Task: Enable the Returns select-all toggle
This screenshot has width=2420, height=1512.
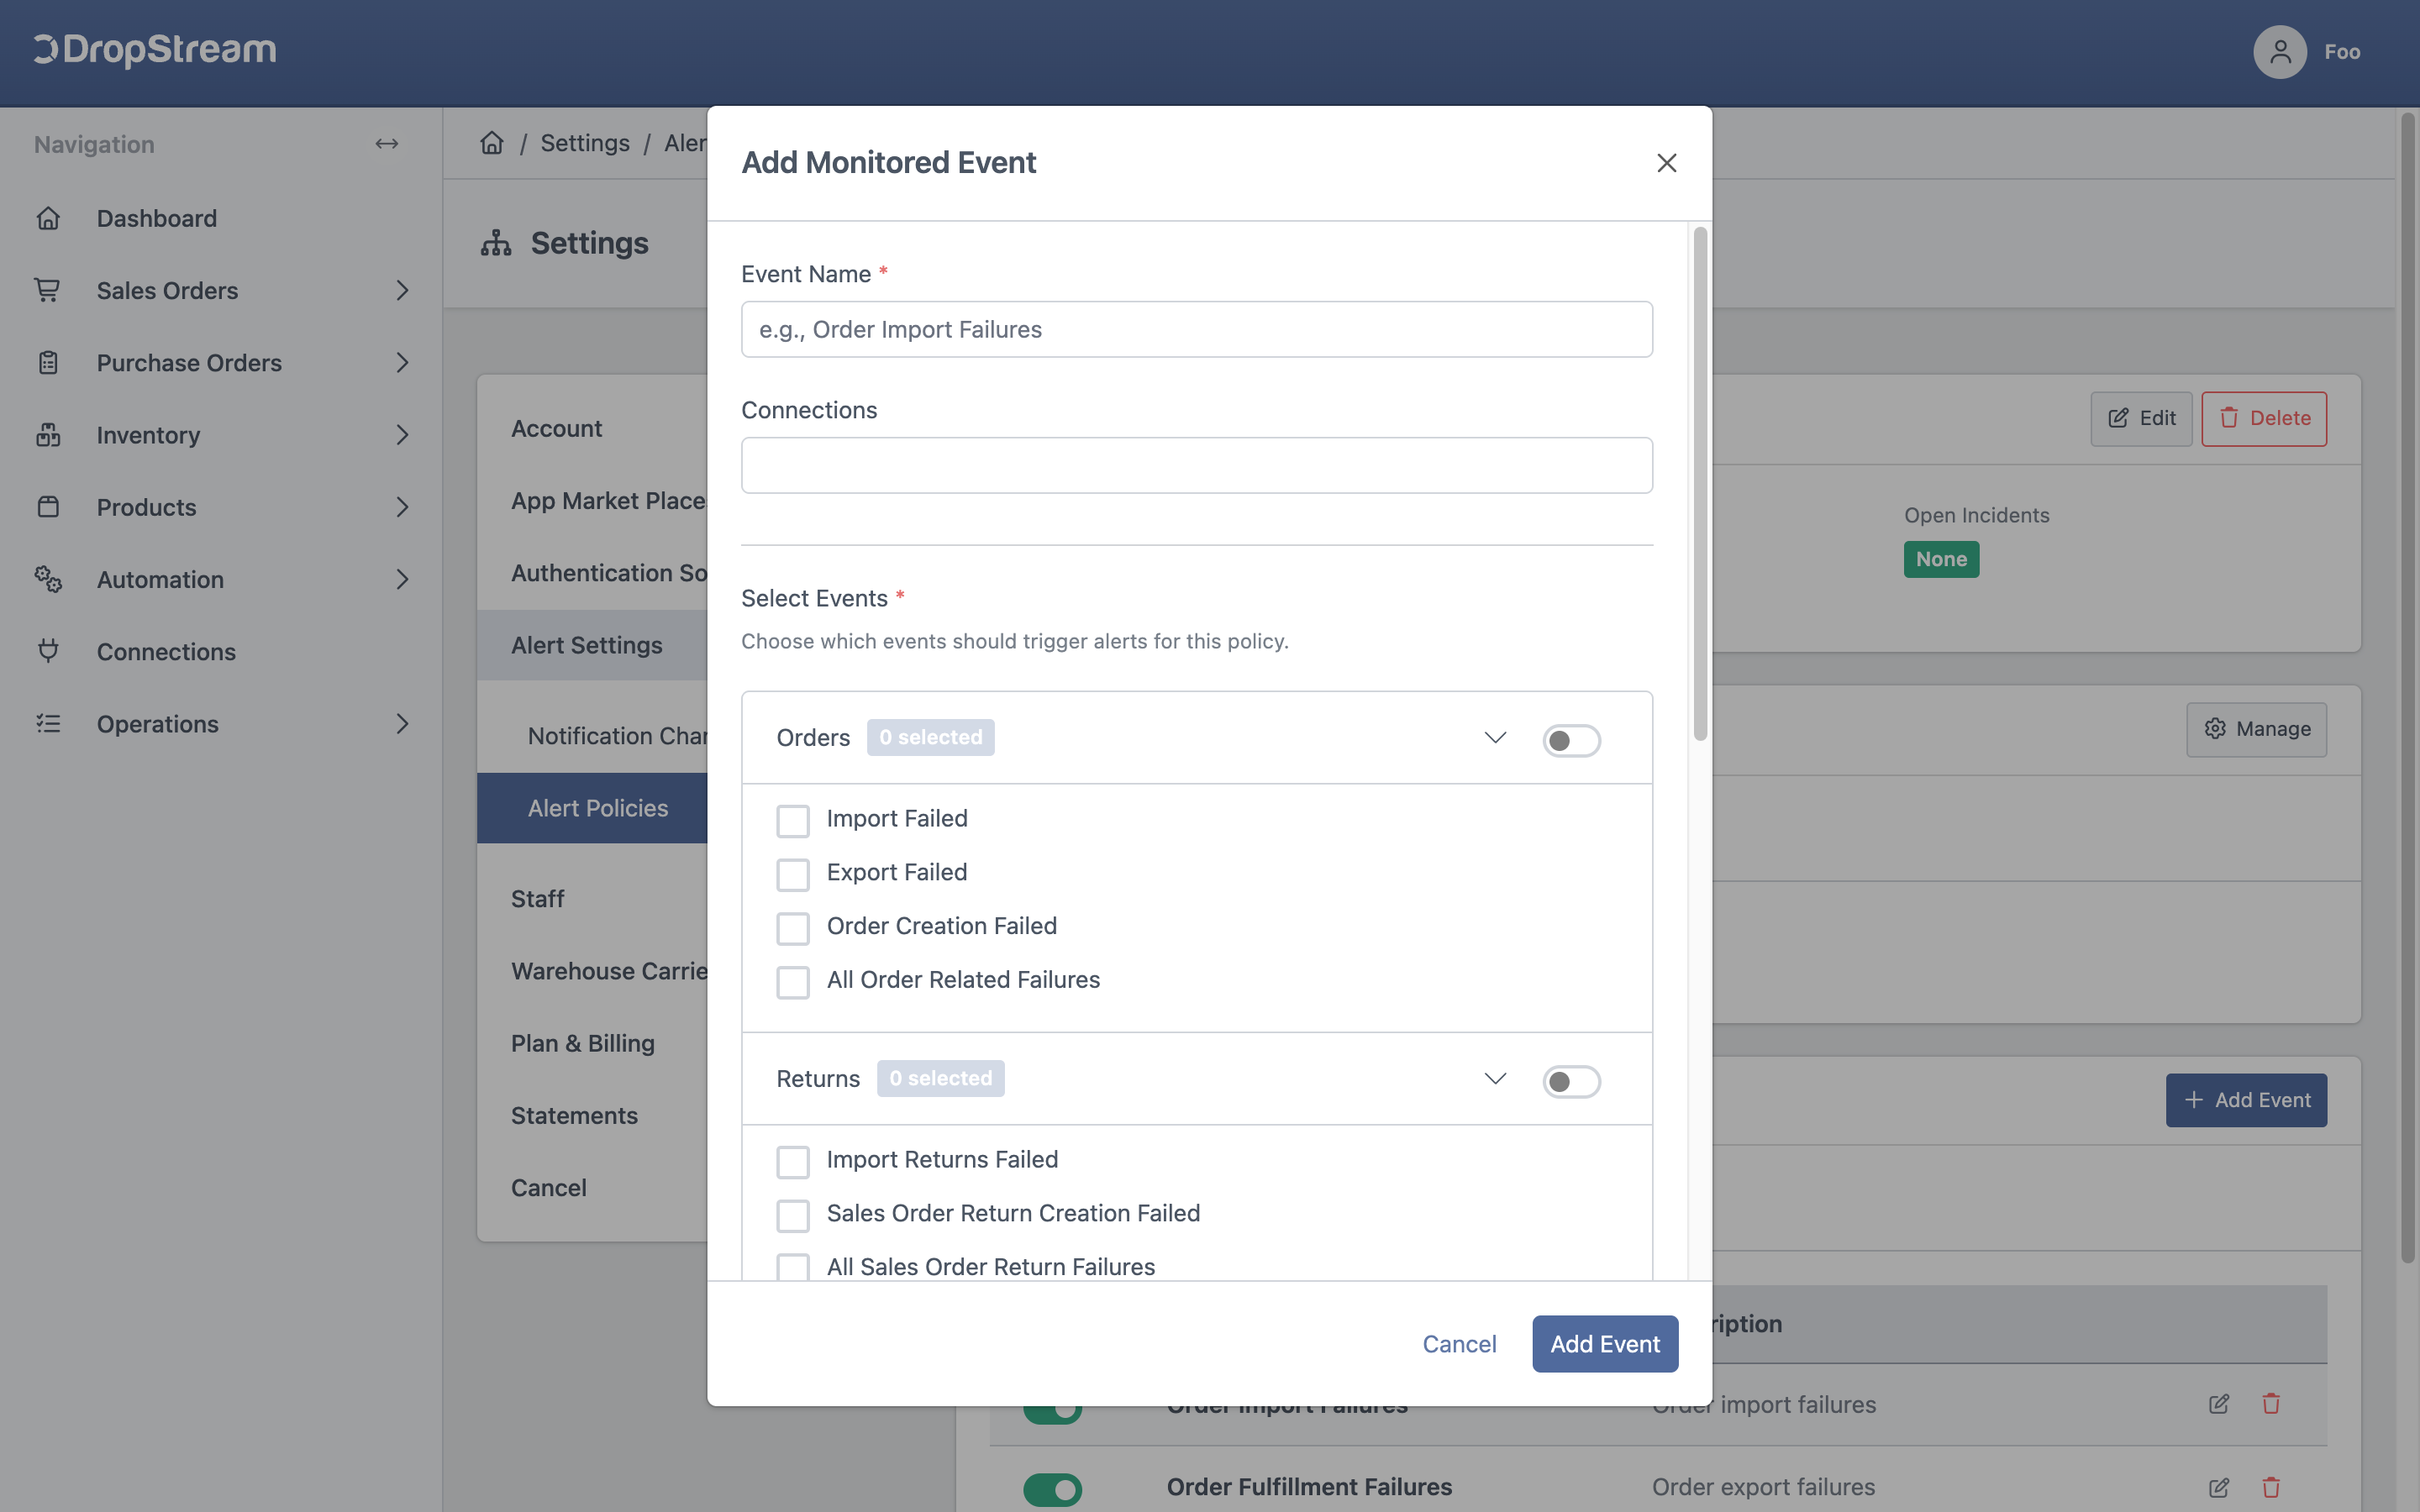Action: click(1571, 1082)
